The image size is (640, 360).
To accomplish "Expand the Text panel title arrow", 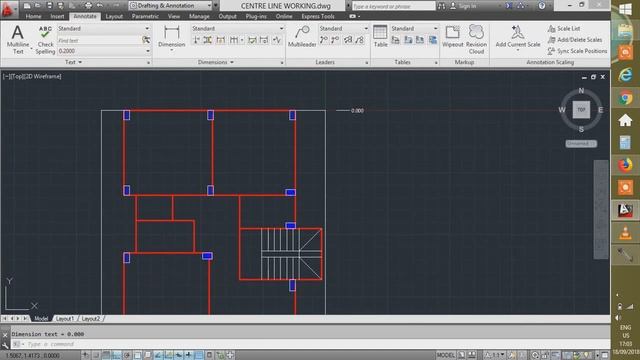I will click(x=80, y=62).
